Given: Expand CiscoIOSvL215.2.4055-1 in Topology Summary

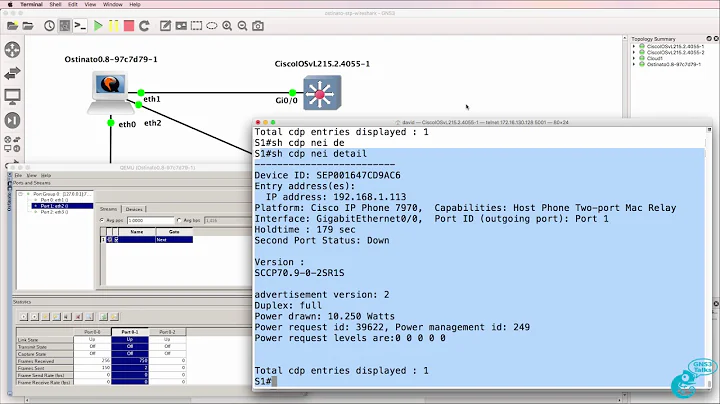Looking at the screenshot, I should [634, 46].
